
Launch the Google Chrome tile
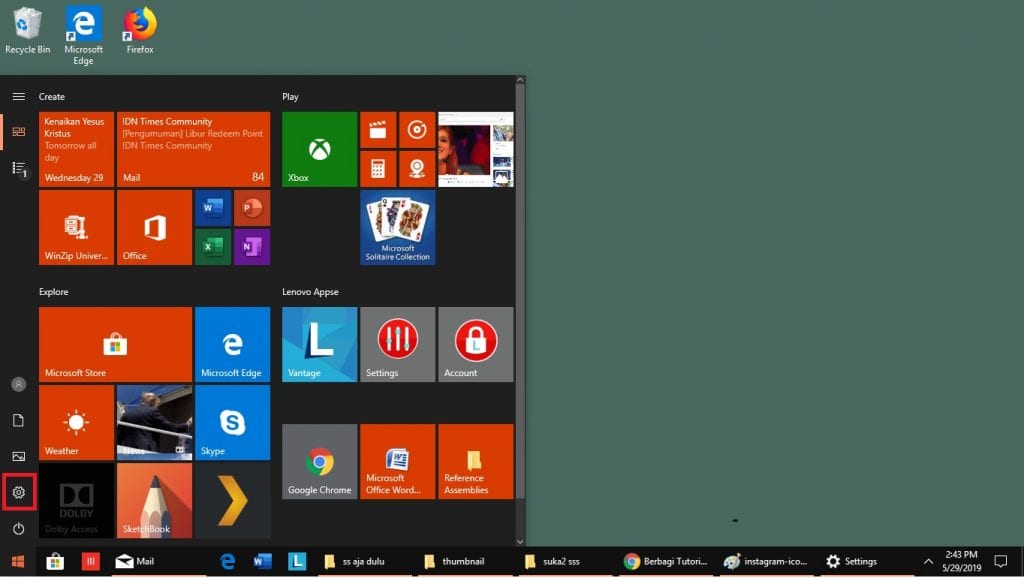tap(319, 462)
